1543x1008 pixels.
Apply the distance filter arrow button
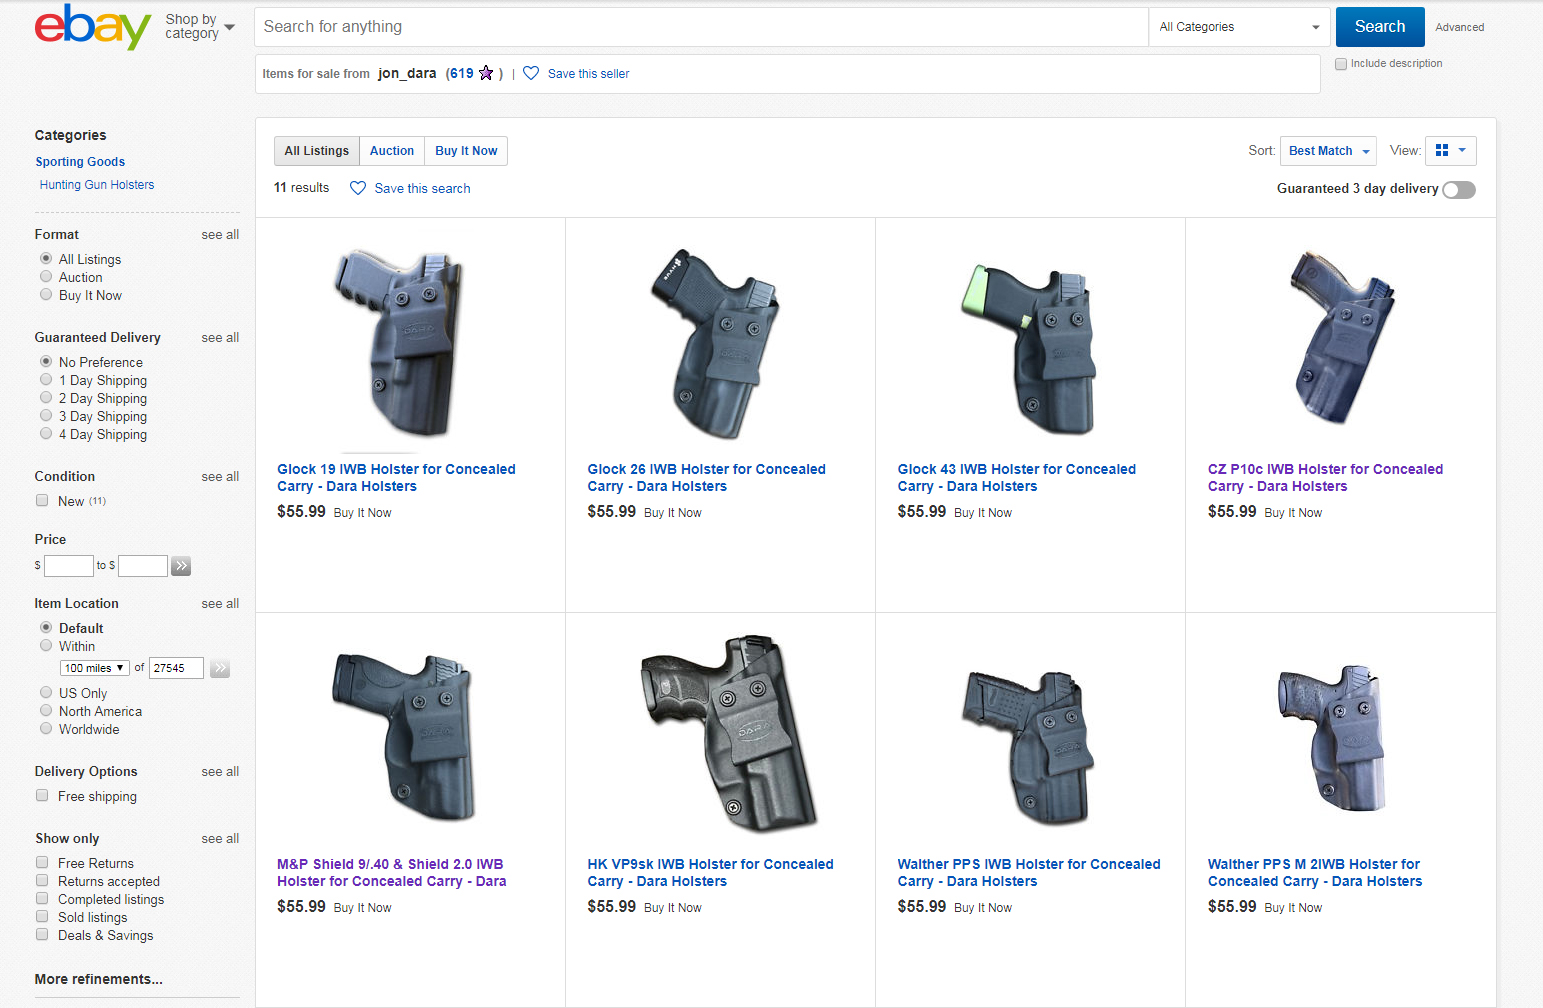point(220,668)
